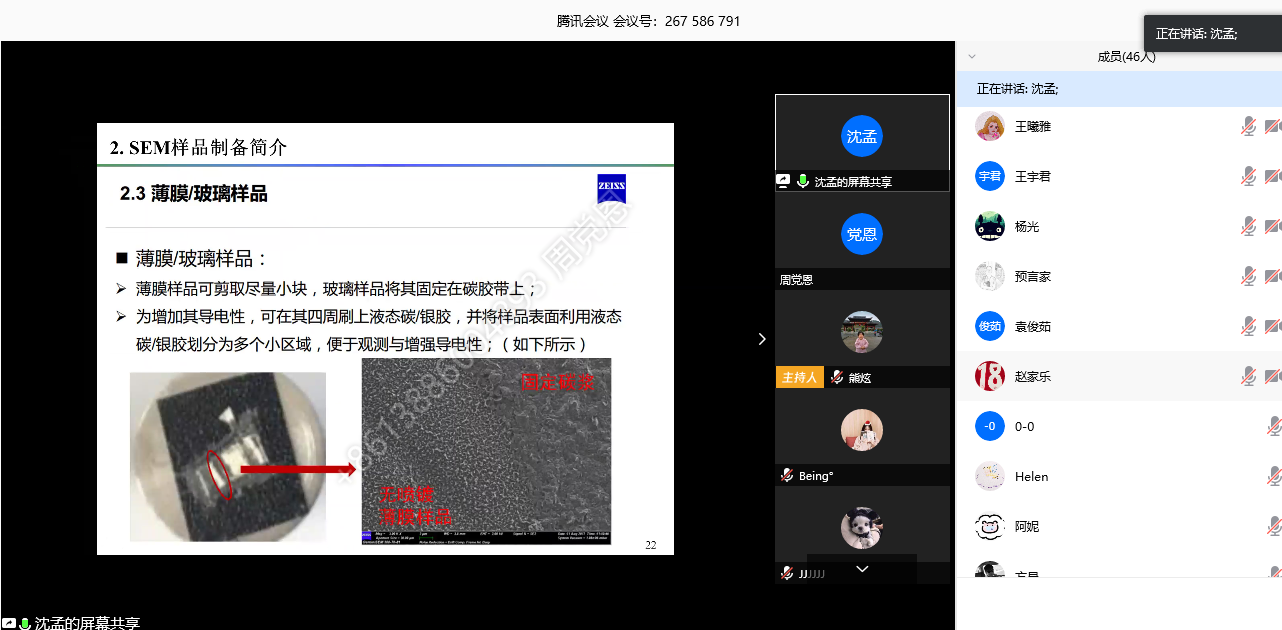Toggle 赵家乐's camera-off icon
The height and width of the screenshot is (630, 1282).
(x=1272, y=376)
